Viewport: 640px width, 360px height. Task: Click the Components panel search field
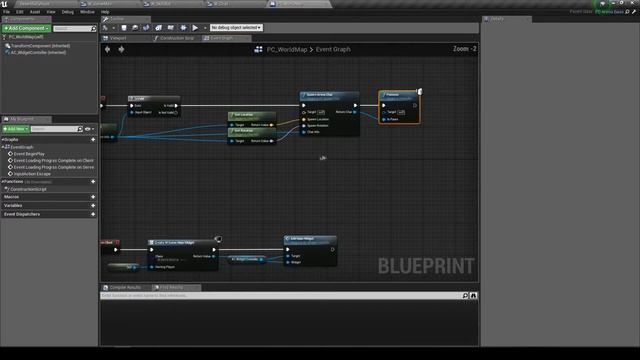coord(75,29)
